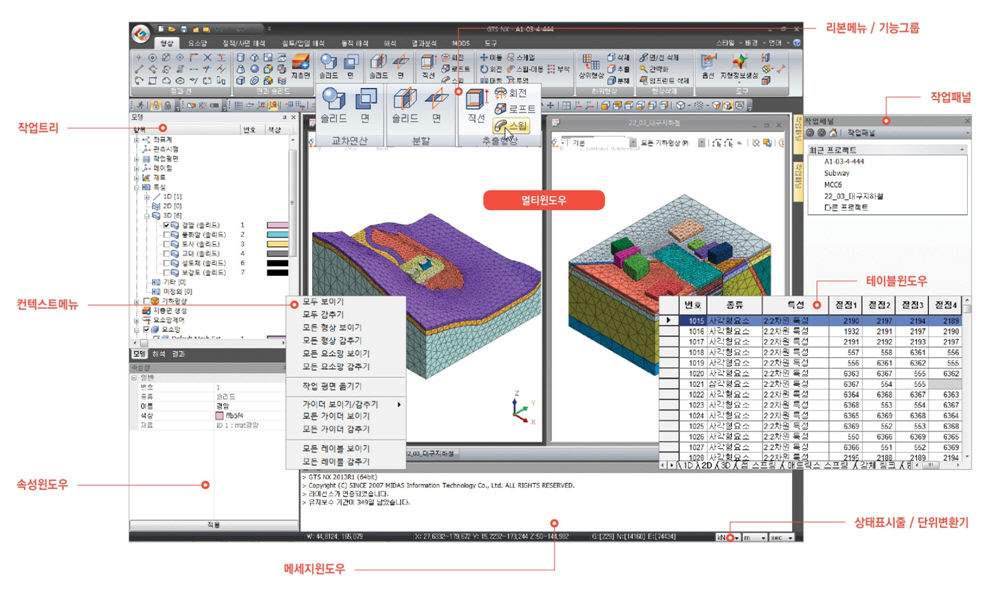Enable the 풍화암 (솔리드) checkbox
Screen dimensions: 1002x592
click(167, 235)
